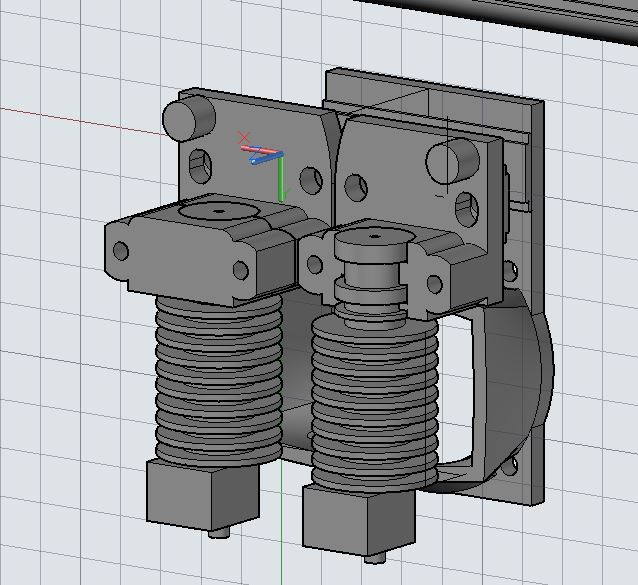Select the blue axis handle of the gizmo
This screenshot has height=585, width=638.
(x=258, y=158)
